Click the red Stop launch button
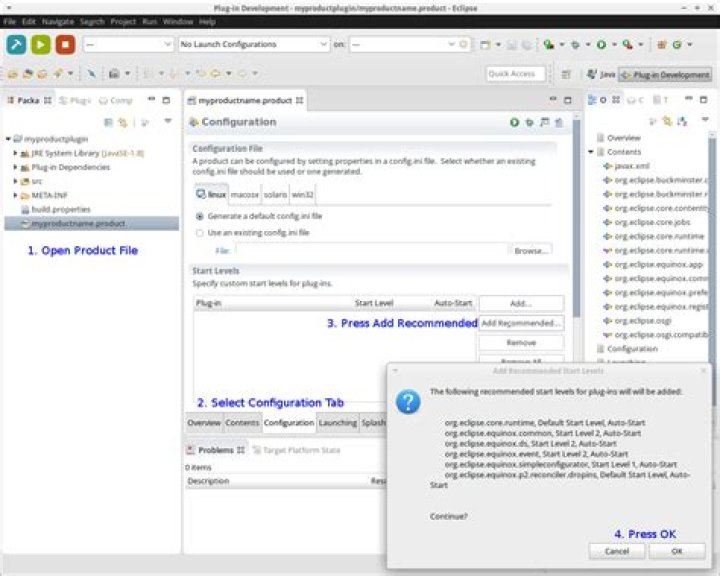The image size is (720, 576). [x=65, y=45]
